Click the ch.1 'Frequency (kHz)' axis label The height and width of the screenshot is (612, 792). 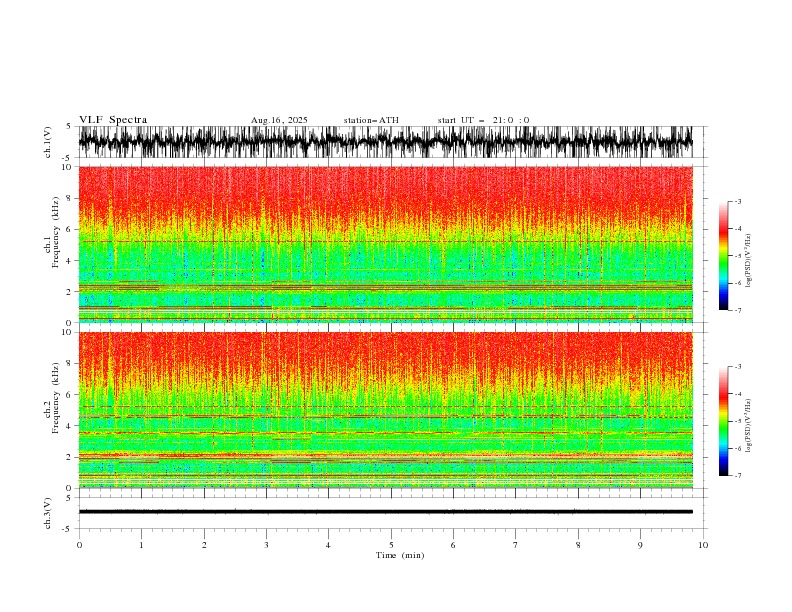(56, 233)
